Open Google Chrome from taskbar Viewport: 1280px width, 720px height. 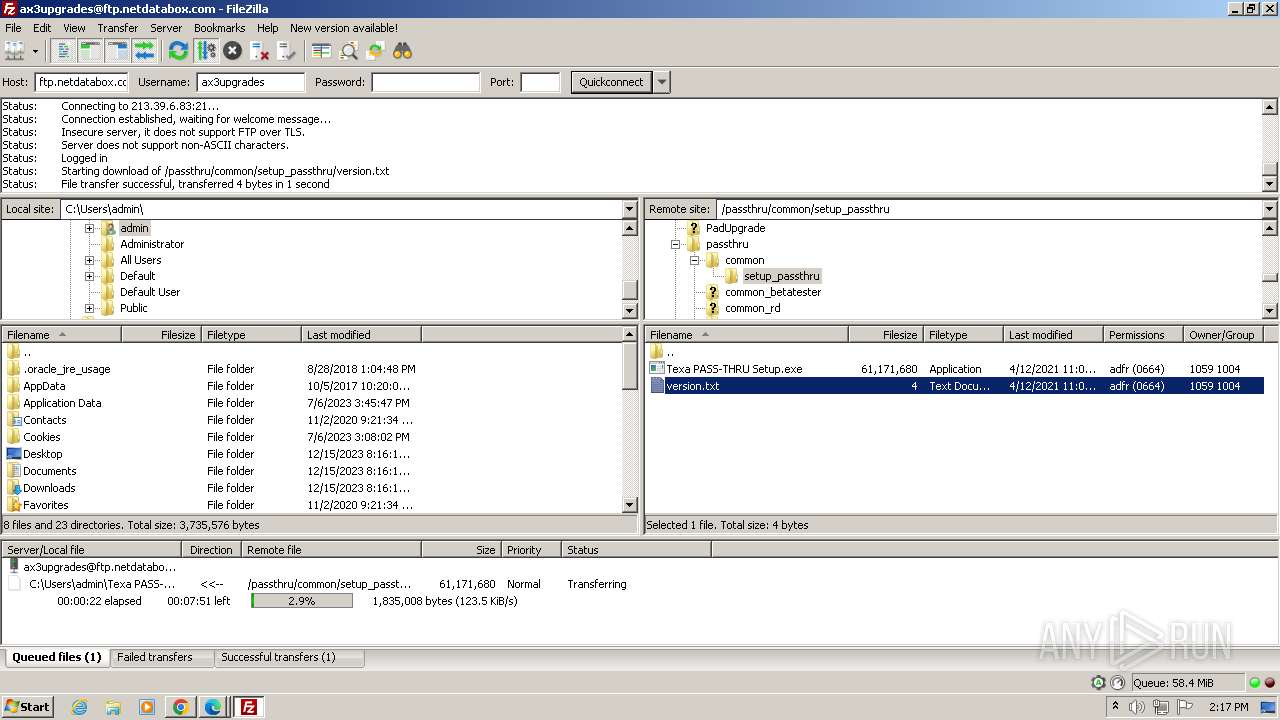tap(180, 707)
